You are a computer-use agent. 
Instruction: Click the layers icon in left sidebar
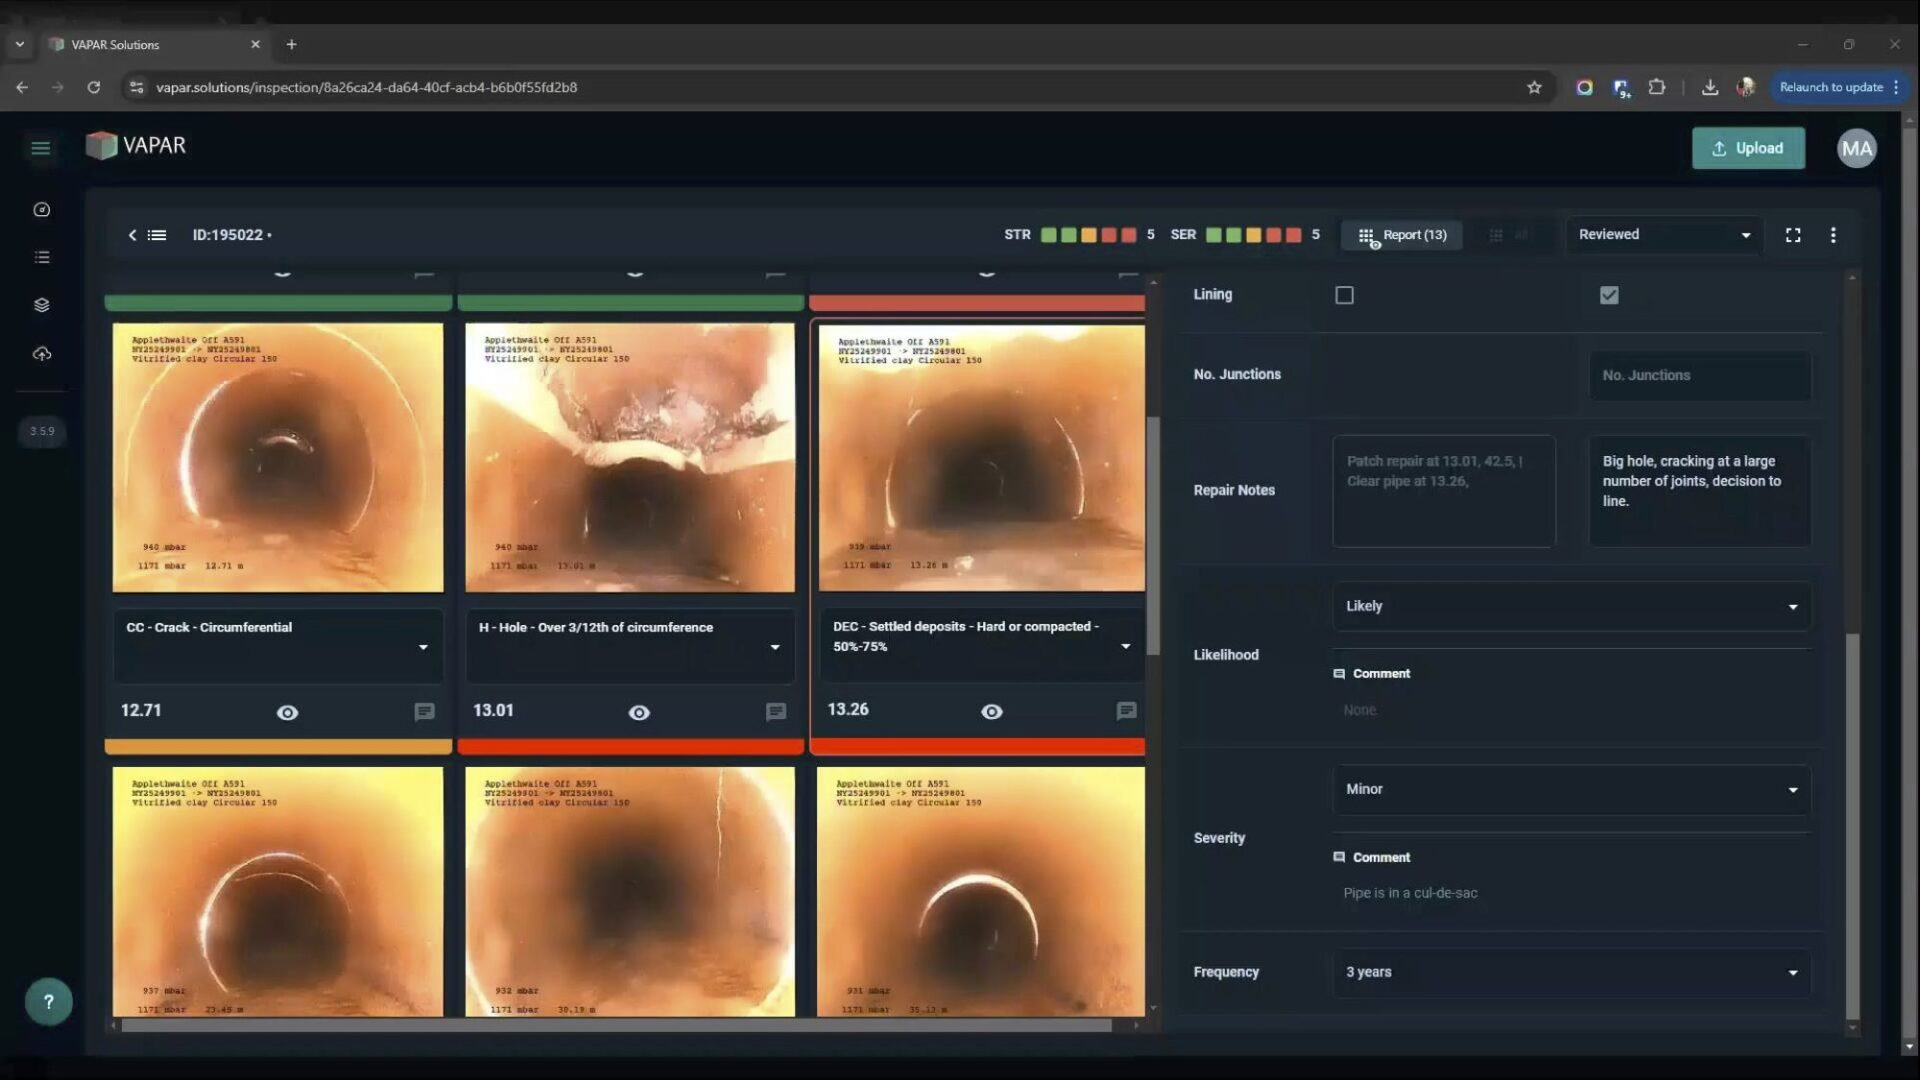(x=41, y=305)
